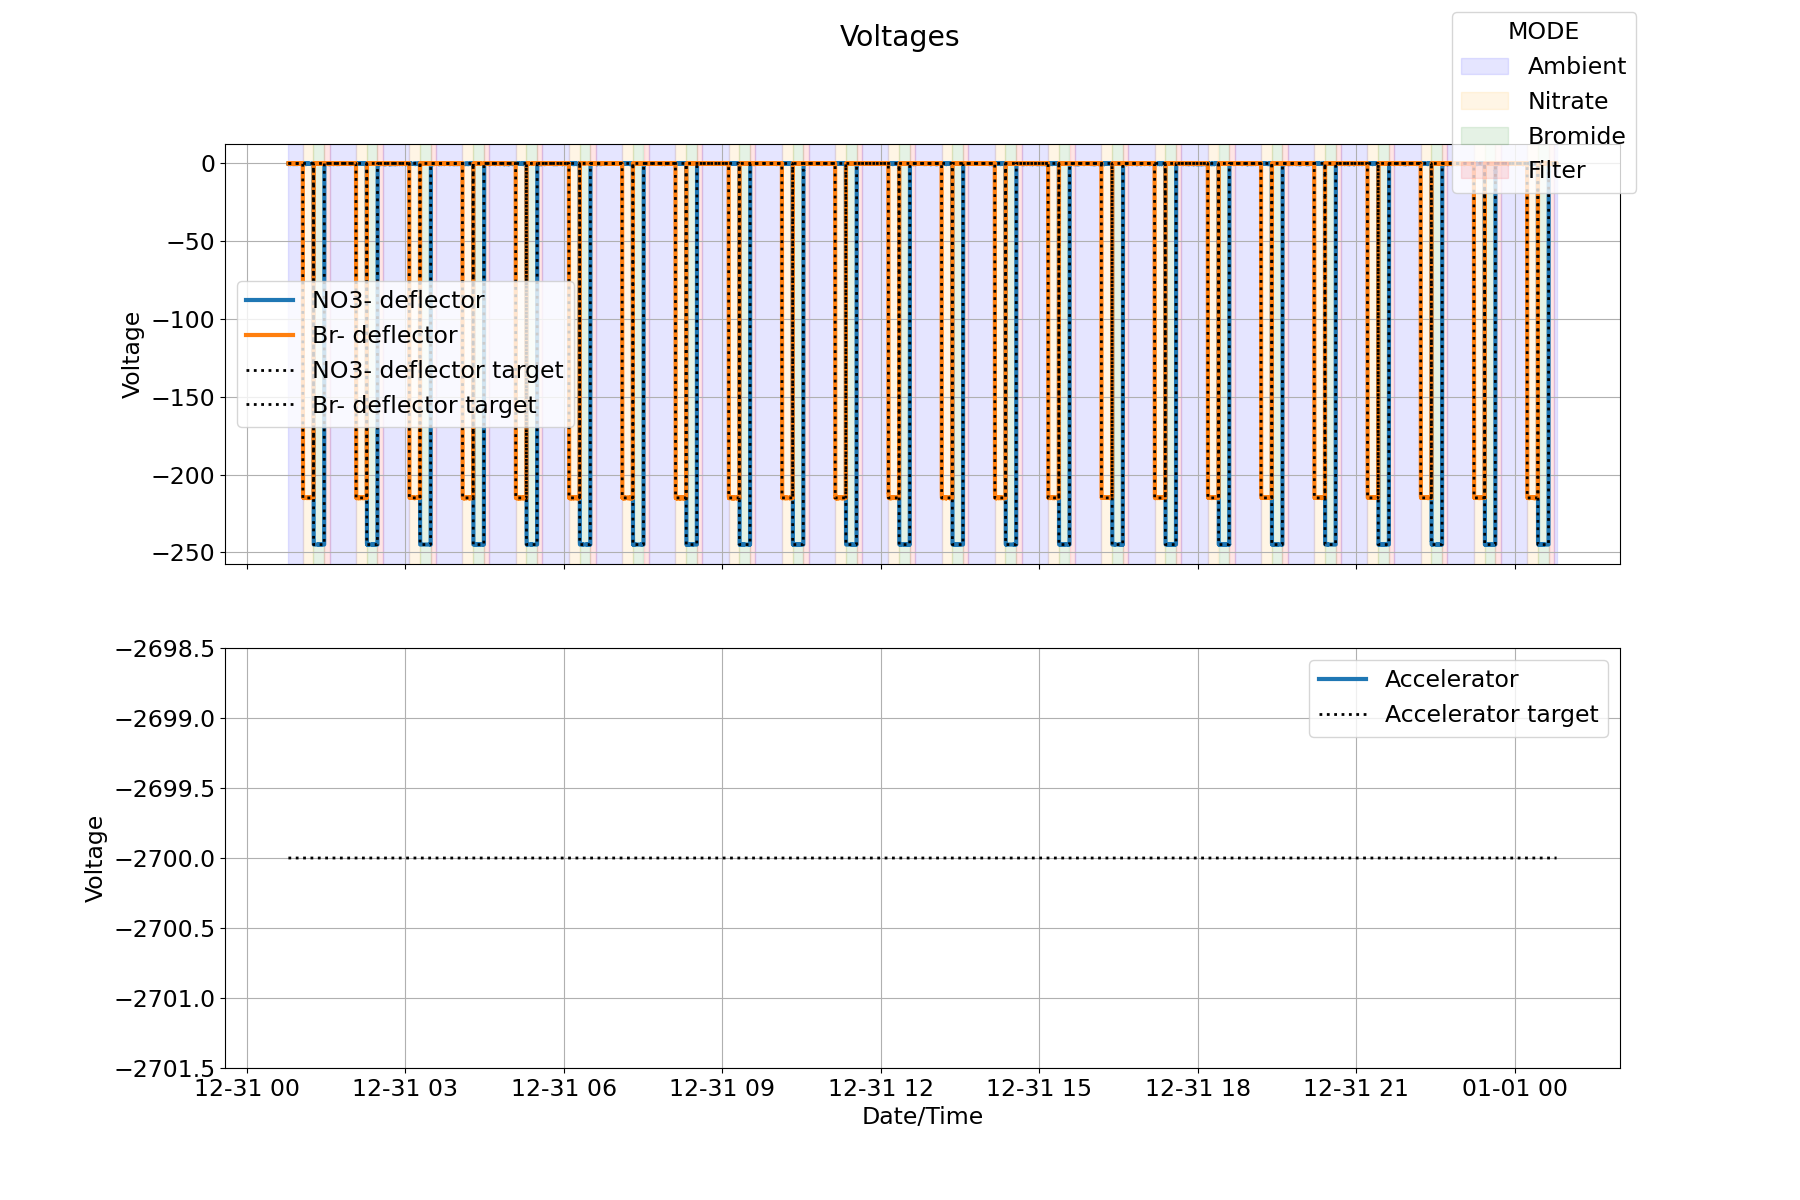Click the 01-01 00 x-axis tick label
This screenshot has width=1800, height=1200.
1514,1088
